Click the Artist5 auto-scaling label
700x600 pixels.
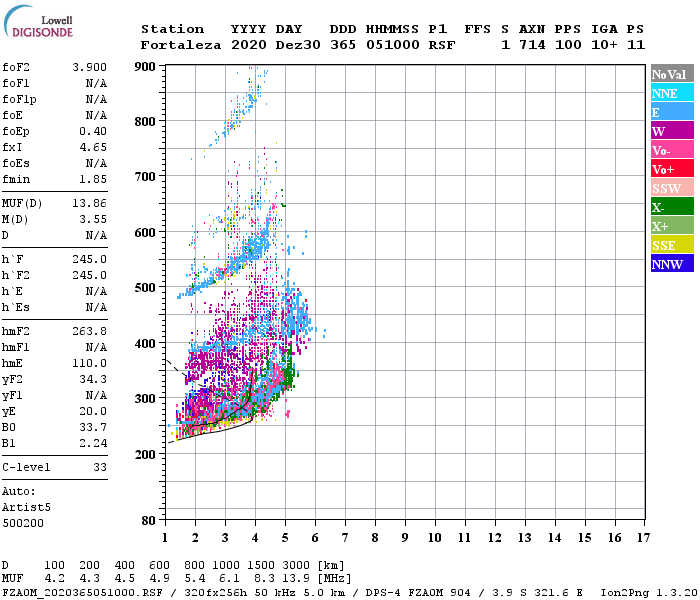pyautogui.click(x=26, y=508)
